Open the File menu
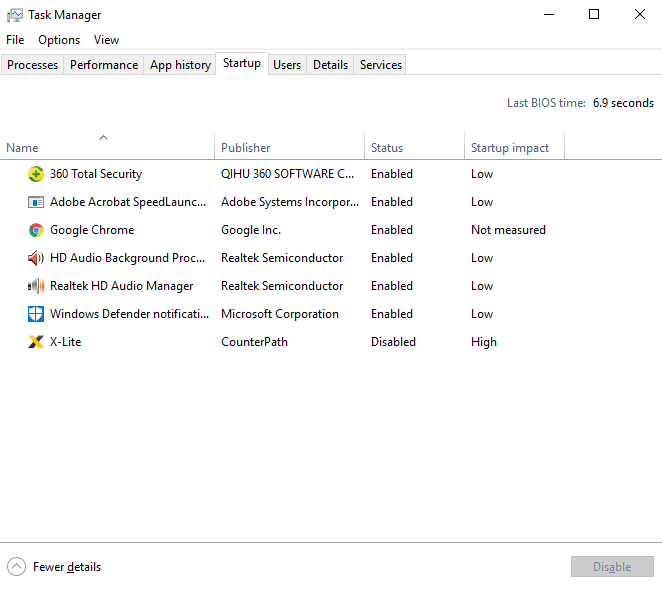 coord(15,40)
